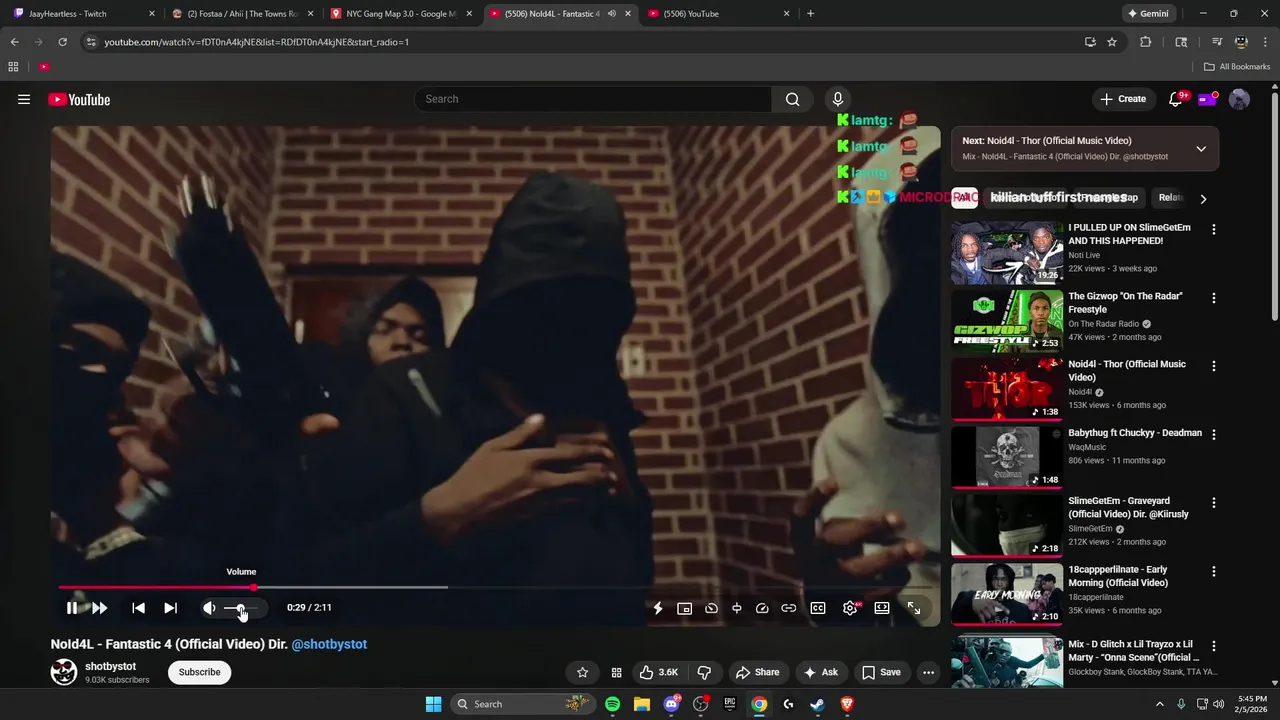Reload the current page
The width and height of the screenshot is (1280, 720).
(62, 42)
